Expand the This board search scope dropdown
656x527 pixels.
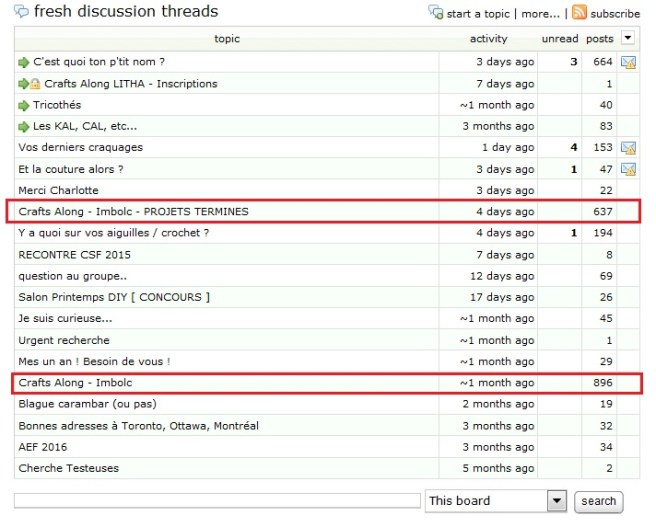coord(556,500)
